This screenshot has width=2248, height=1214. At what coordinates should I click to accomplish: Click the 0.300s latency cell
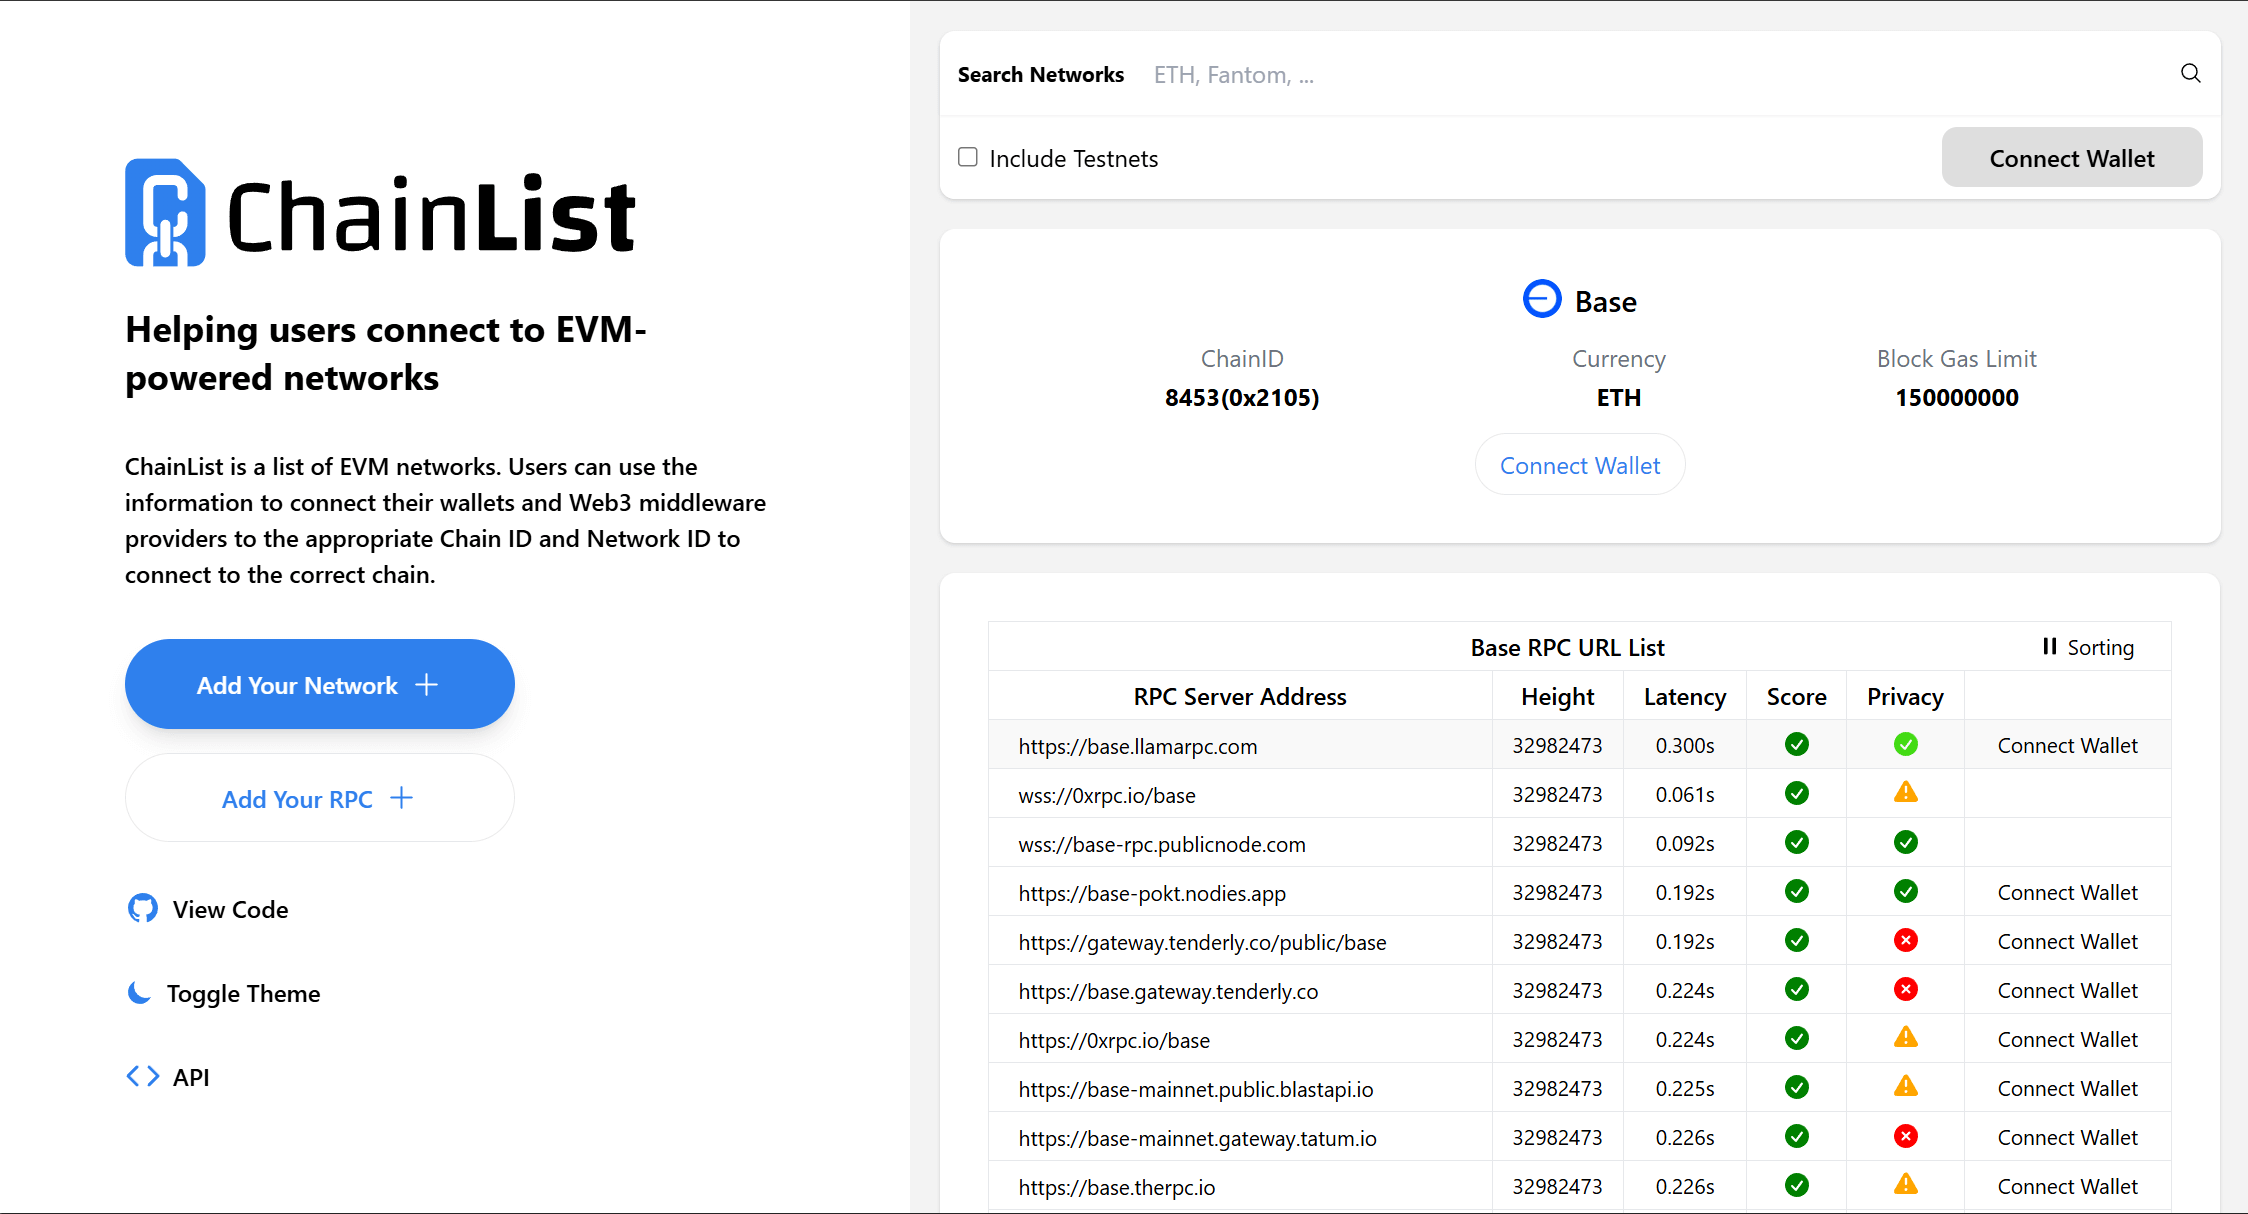(x=1684, y=745)
